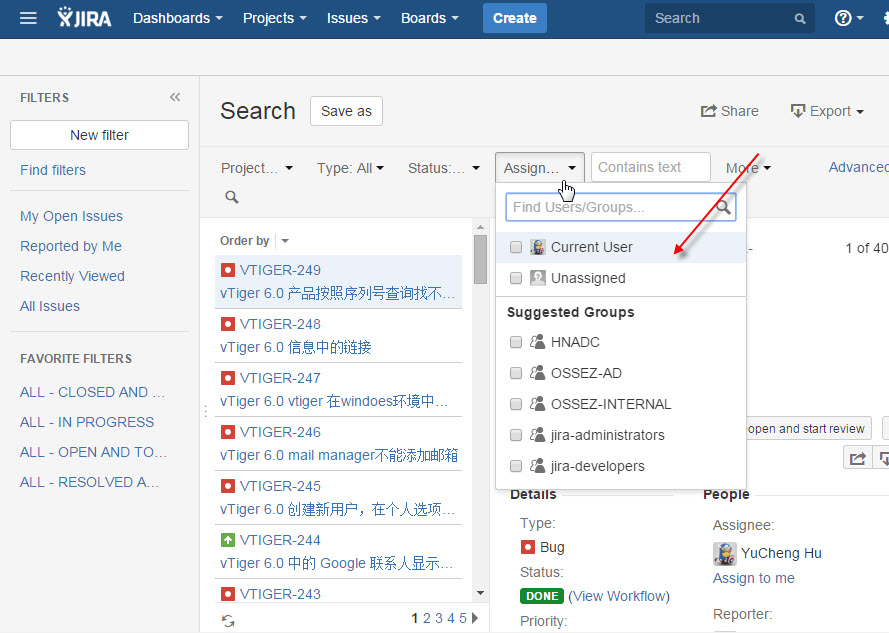This screenshot has width=889, height=633.
Task: Open the Status filter dropdown
Action: (444, 168)
